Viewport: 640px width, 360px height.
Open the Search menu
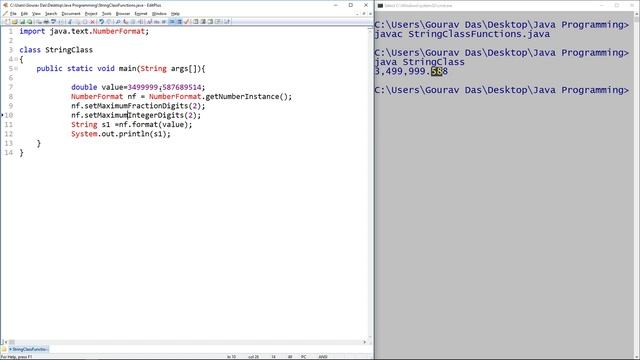[51, 14]
